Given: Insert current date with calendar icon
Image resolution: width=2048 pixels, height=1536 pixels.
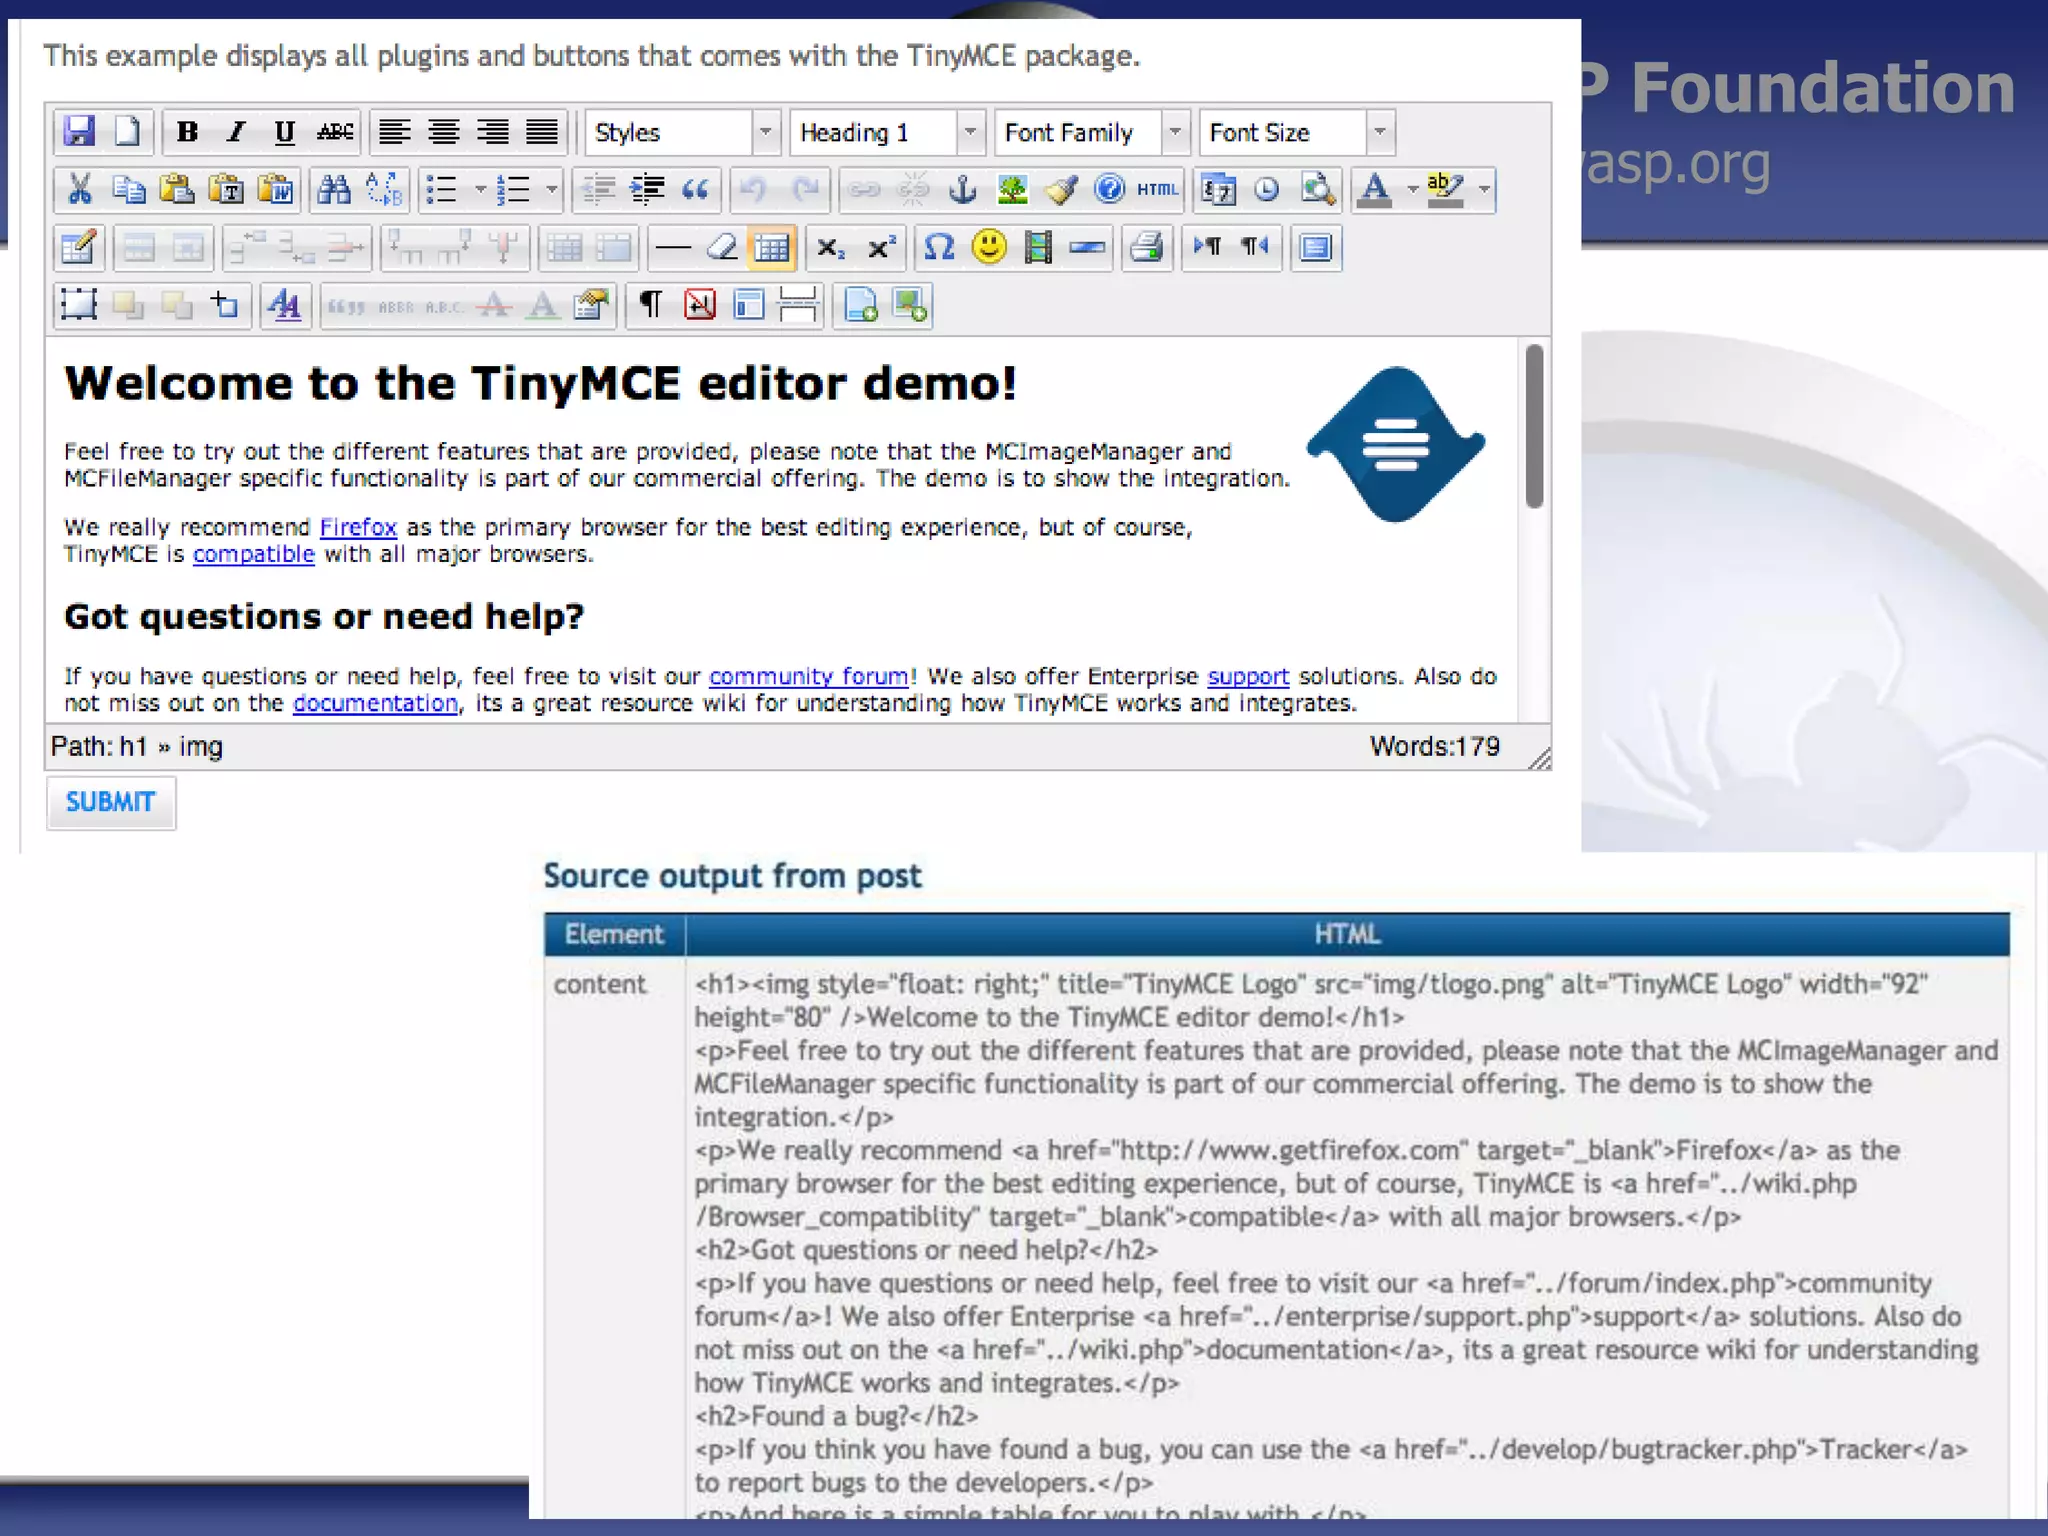Looking at the screenshot, I should (1218, 189).
